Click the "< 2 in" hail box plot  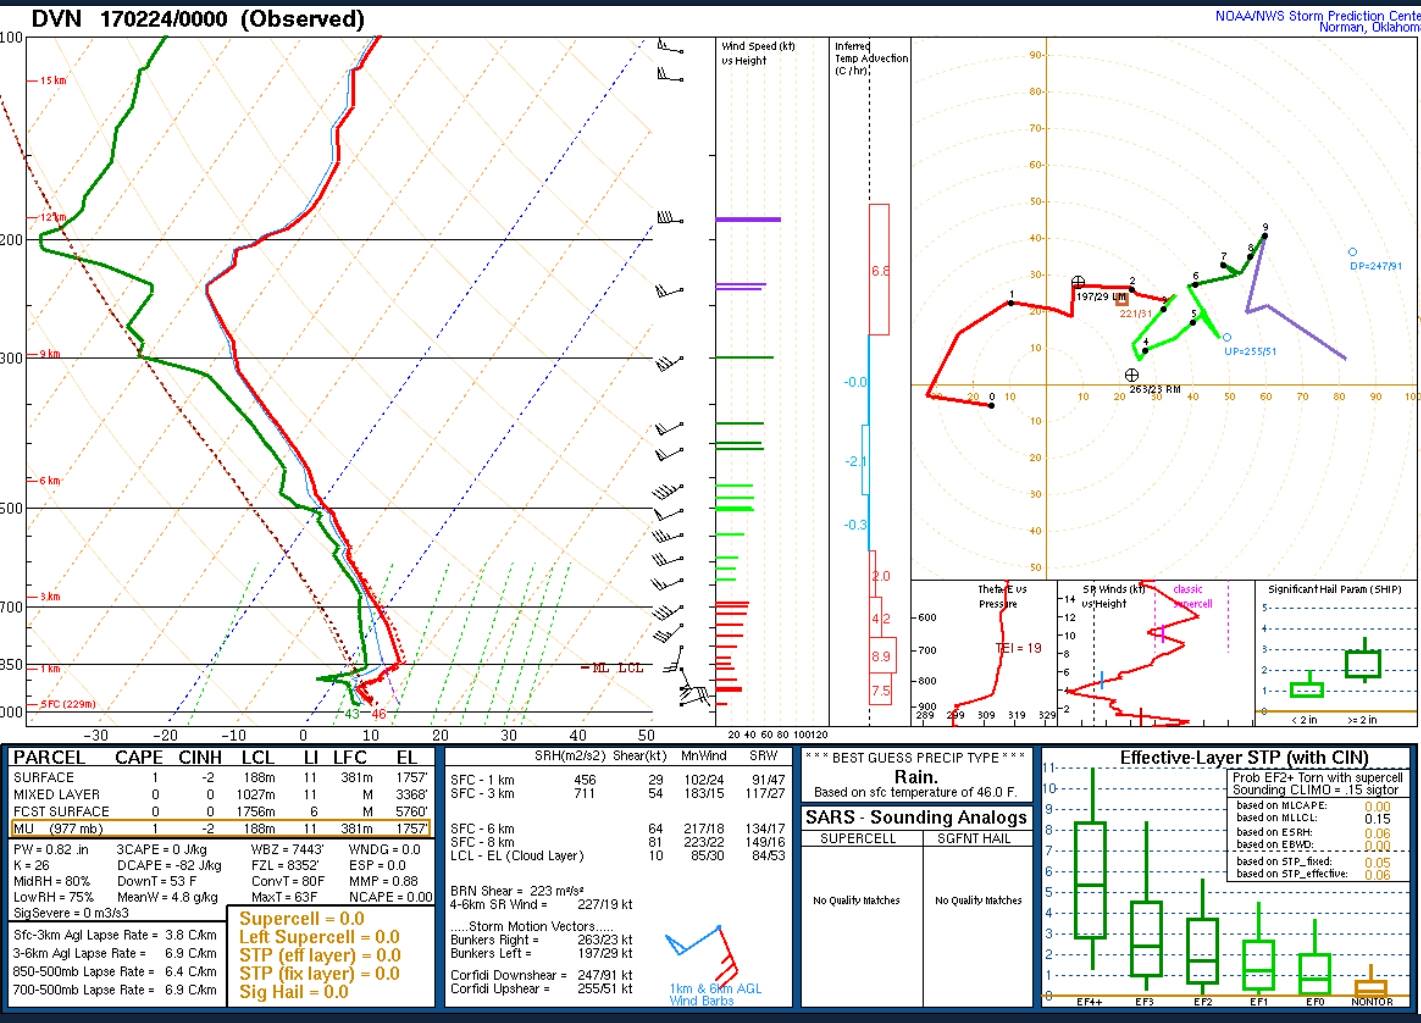[x=1306, y=689]
